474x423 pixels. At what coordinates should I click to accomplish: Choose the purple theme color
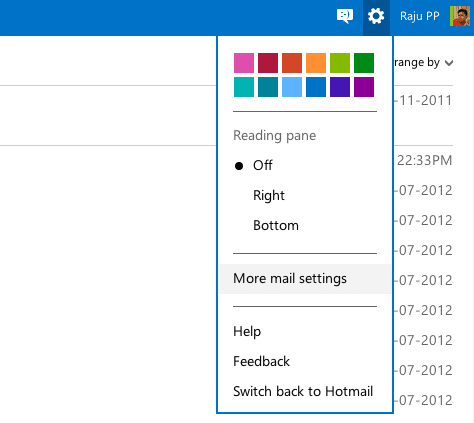(x=364, y=87)
